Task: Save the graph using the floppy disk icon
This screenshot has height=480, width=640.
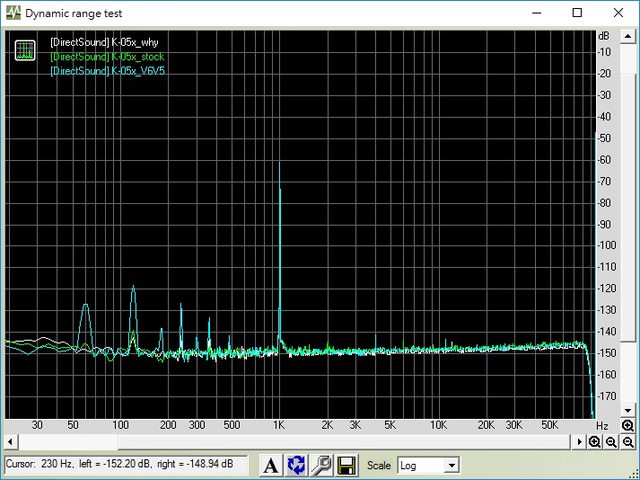Action: pos(347,465)
